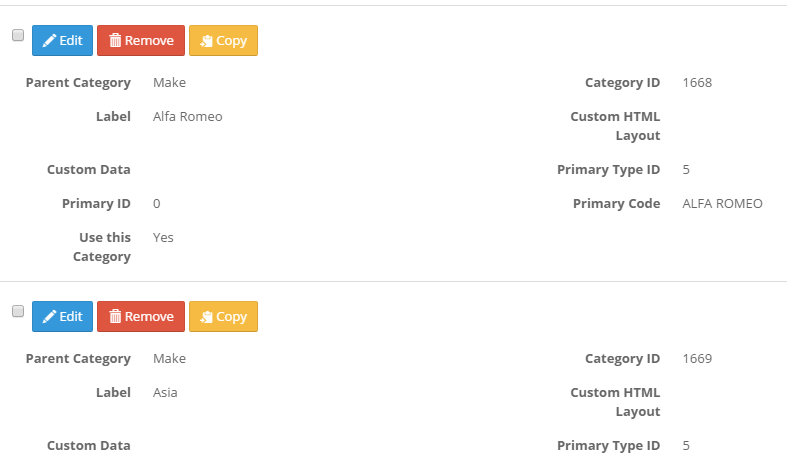Screen dimensions: 787x461
Task: Select the Asia record checkbox
Action: (x=18, y=311)
